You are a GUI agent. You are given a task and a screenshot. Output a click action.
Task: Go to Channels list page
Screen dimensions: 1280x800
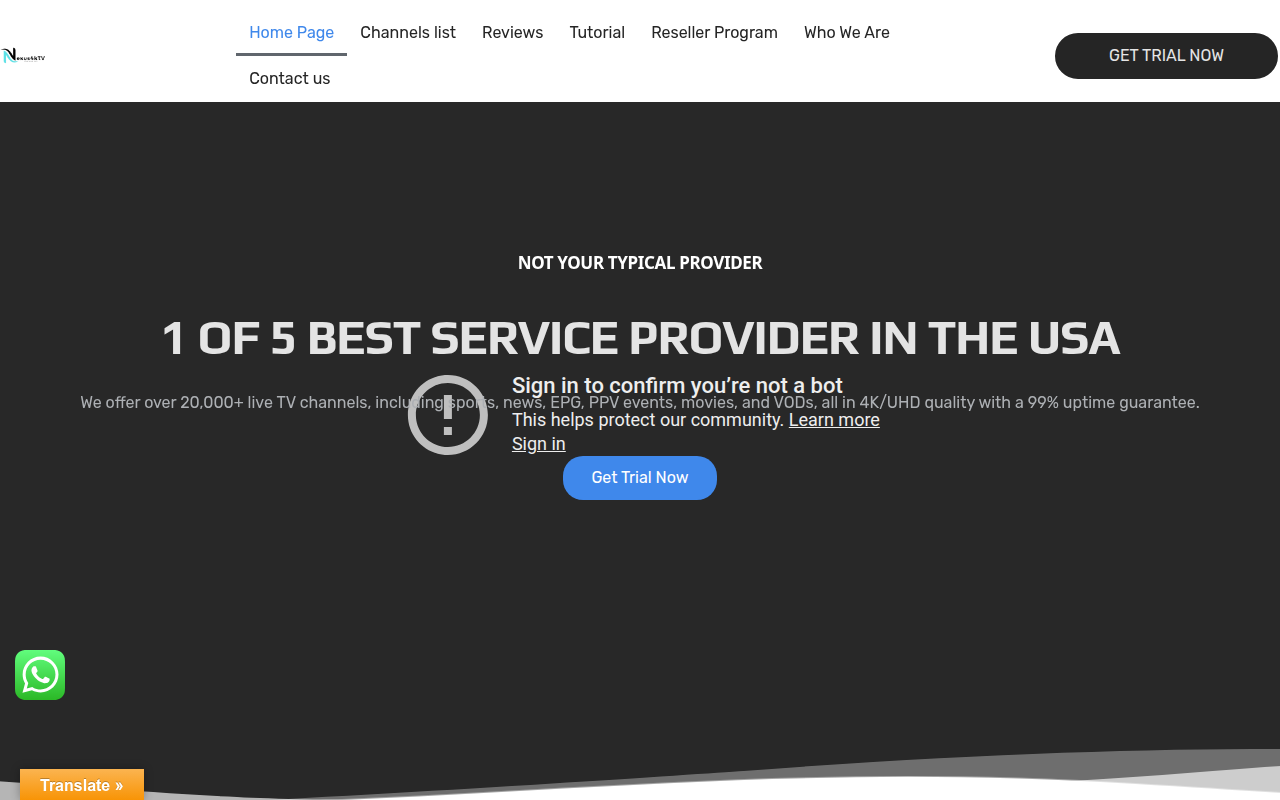pos(408,32)
